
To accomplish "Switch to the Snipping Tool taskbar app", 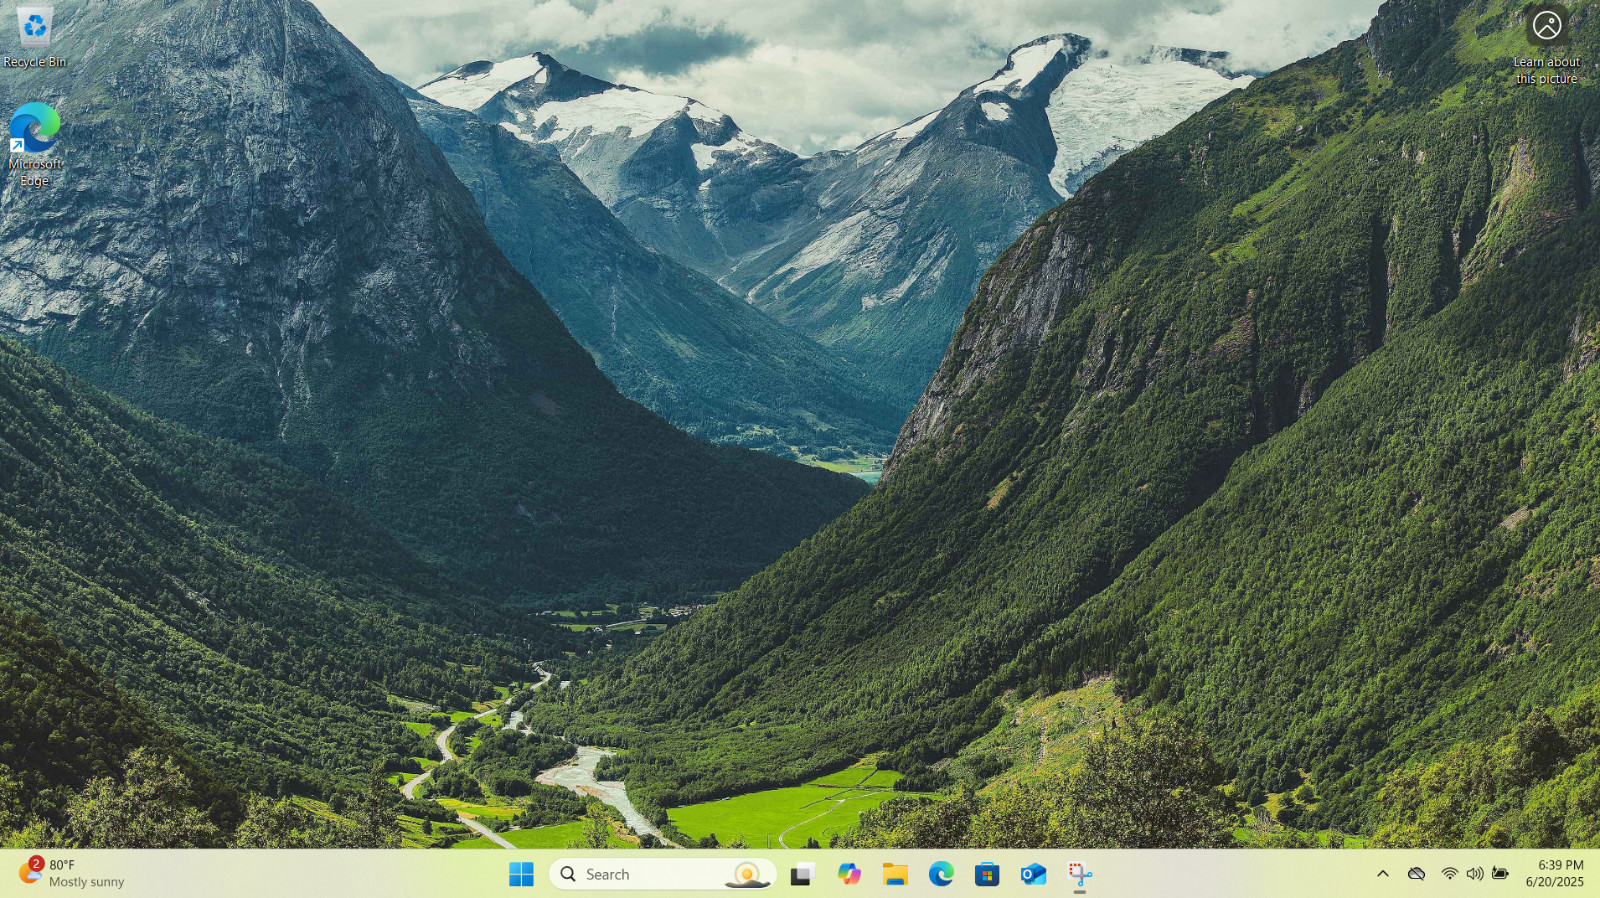I will [x=1080, y=874].
